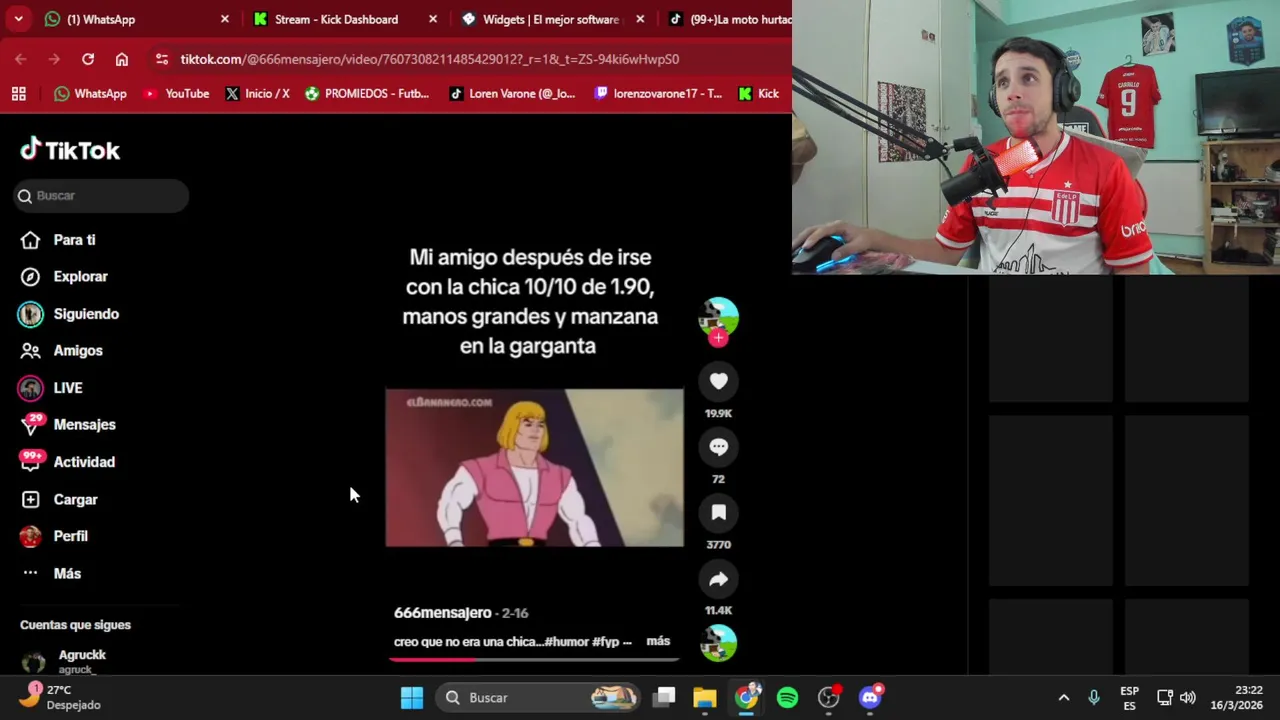
Task: Open the browser apps grid icon
Action: [x=18, y=93]
